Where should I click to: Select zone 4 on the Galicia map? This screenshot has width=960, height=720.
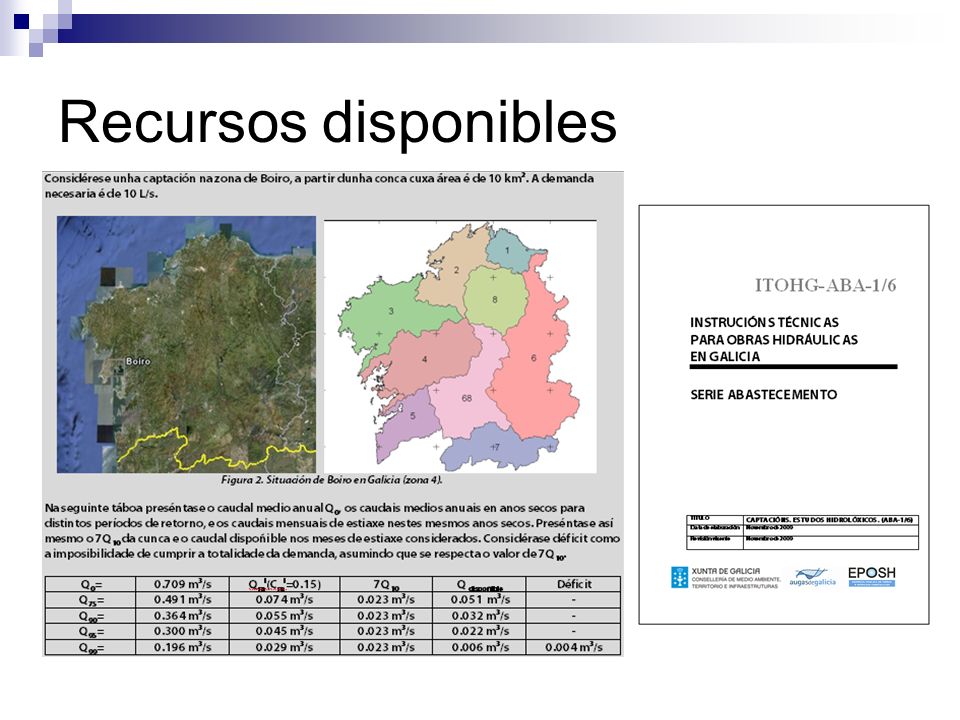pyautogui.click(x=424, y=359)
